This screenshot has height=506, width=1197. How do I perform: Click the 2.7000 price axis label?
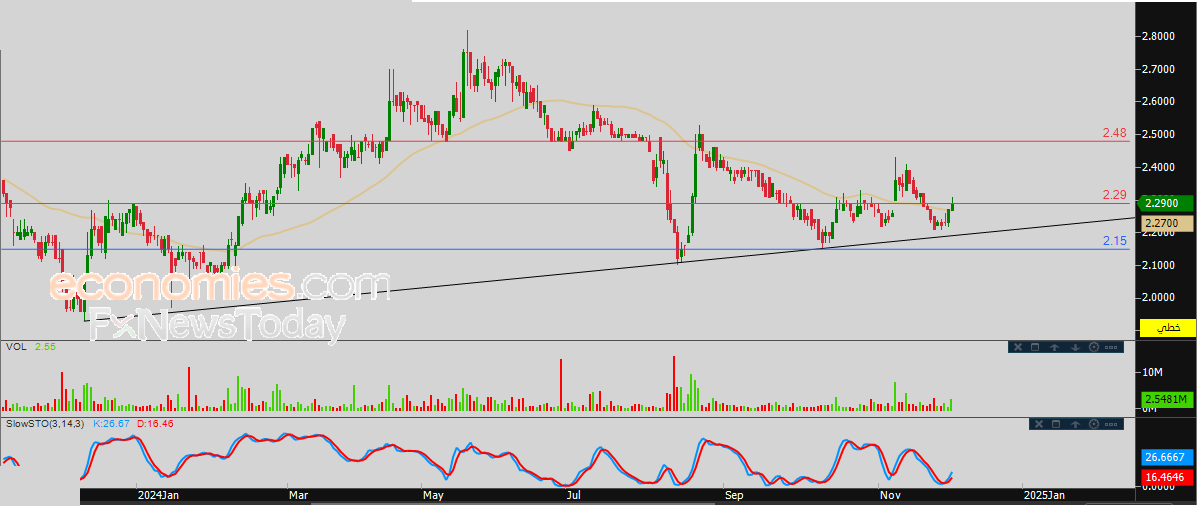coord(1158,69)
